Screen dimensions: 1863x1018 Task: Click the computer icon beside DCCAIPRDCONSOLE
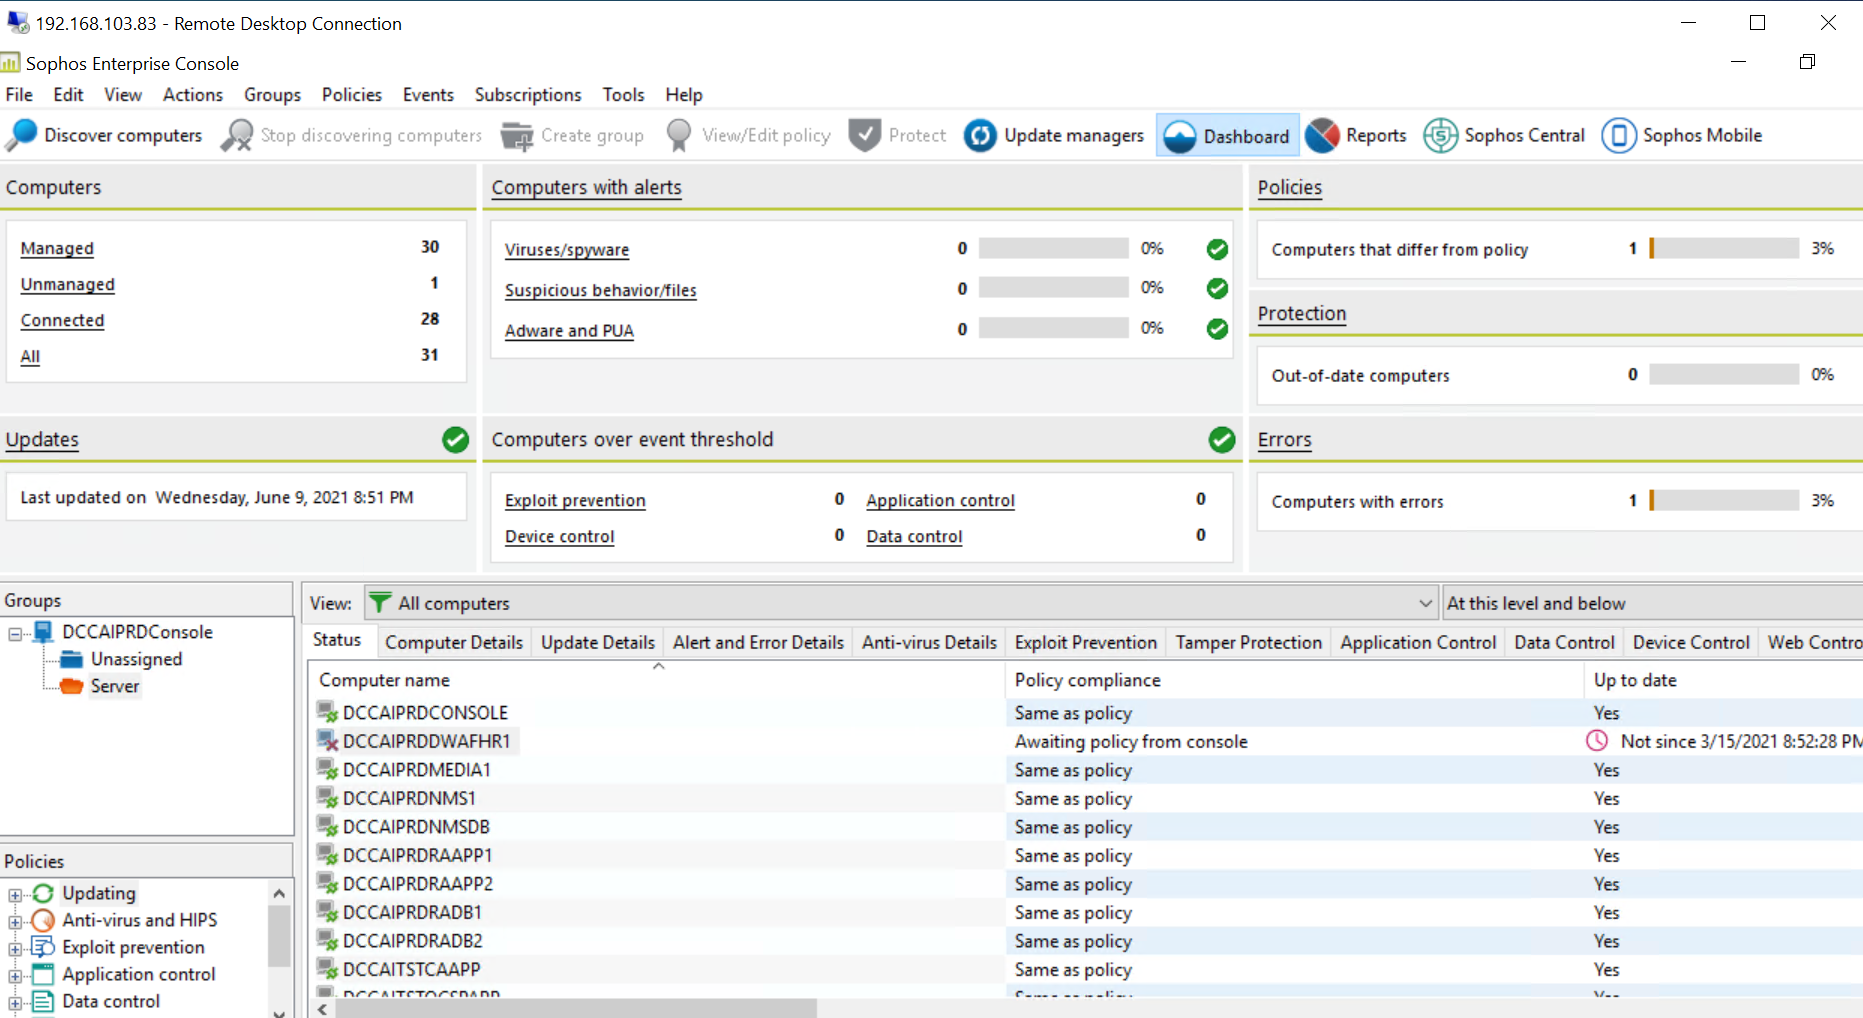[x=327, y=712]
